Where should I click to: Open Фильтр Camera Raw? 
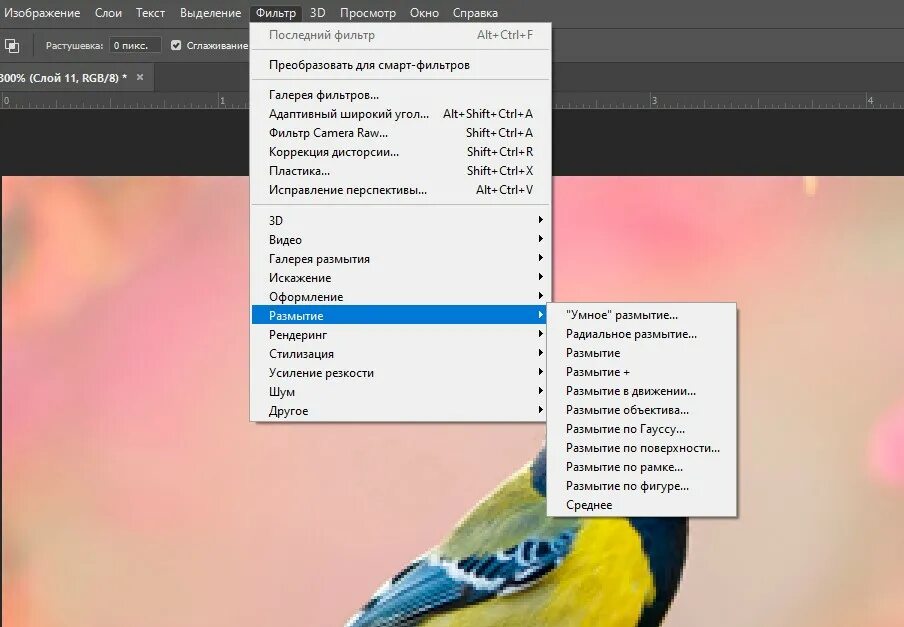tap(401, 133)
